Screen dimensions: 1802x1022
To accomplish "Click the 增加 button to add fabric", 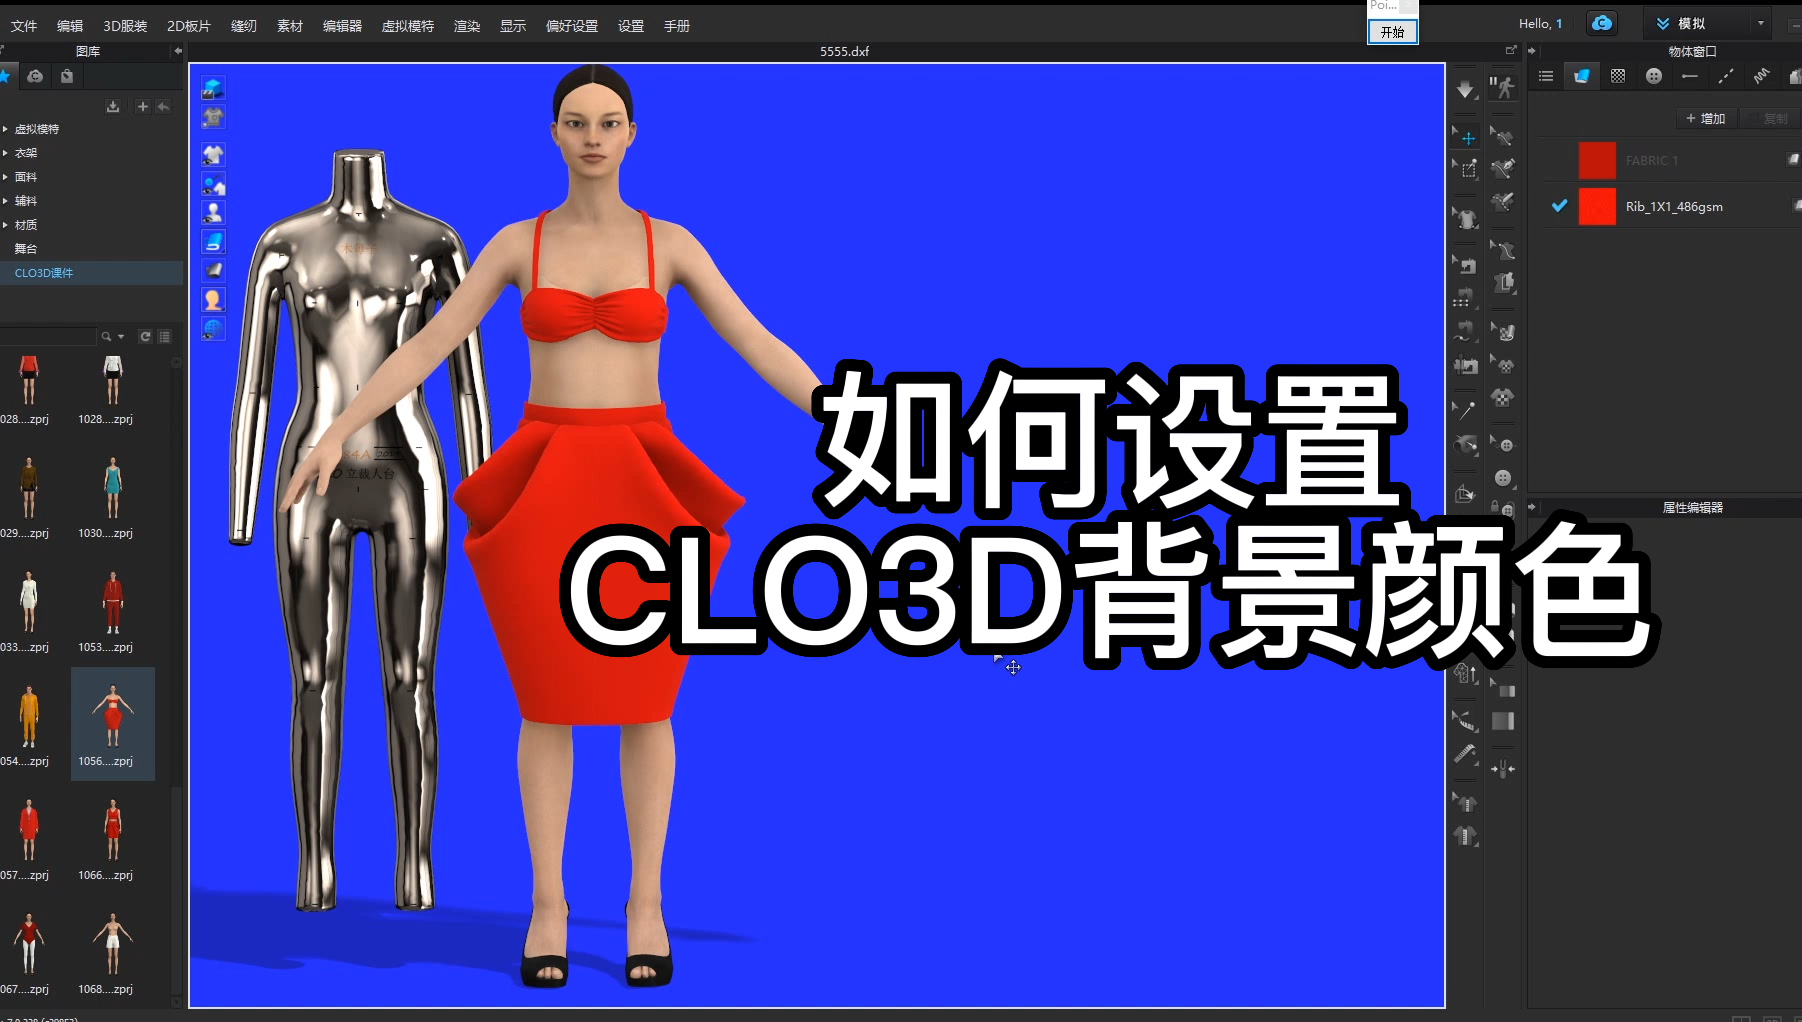I will [x=1706, y=118].
